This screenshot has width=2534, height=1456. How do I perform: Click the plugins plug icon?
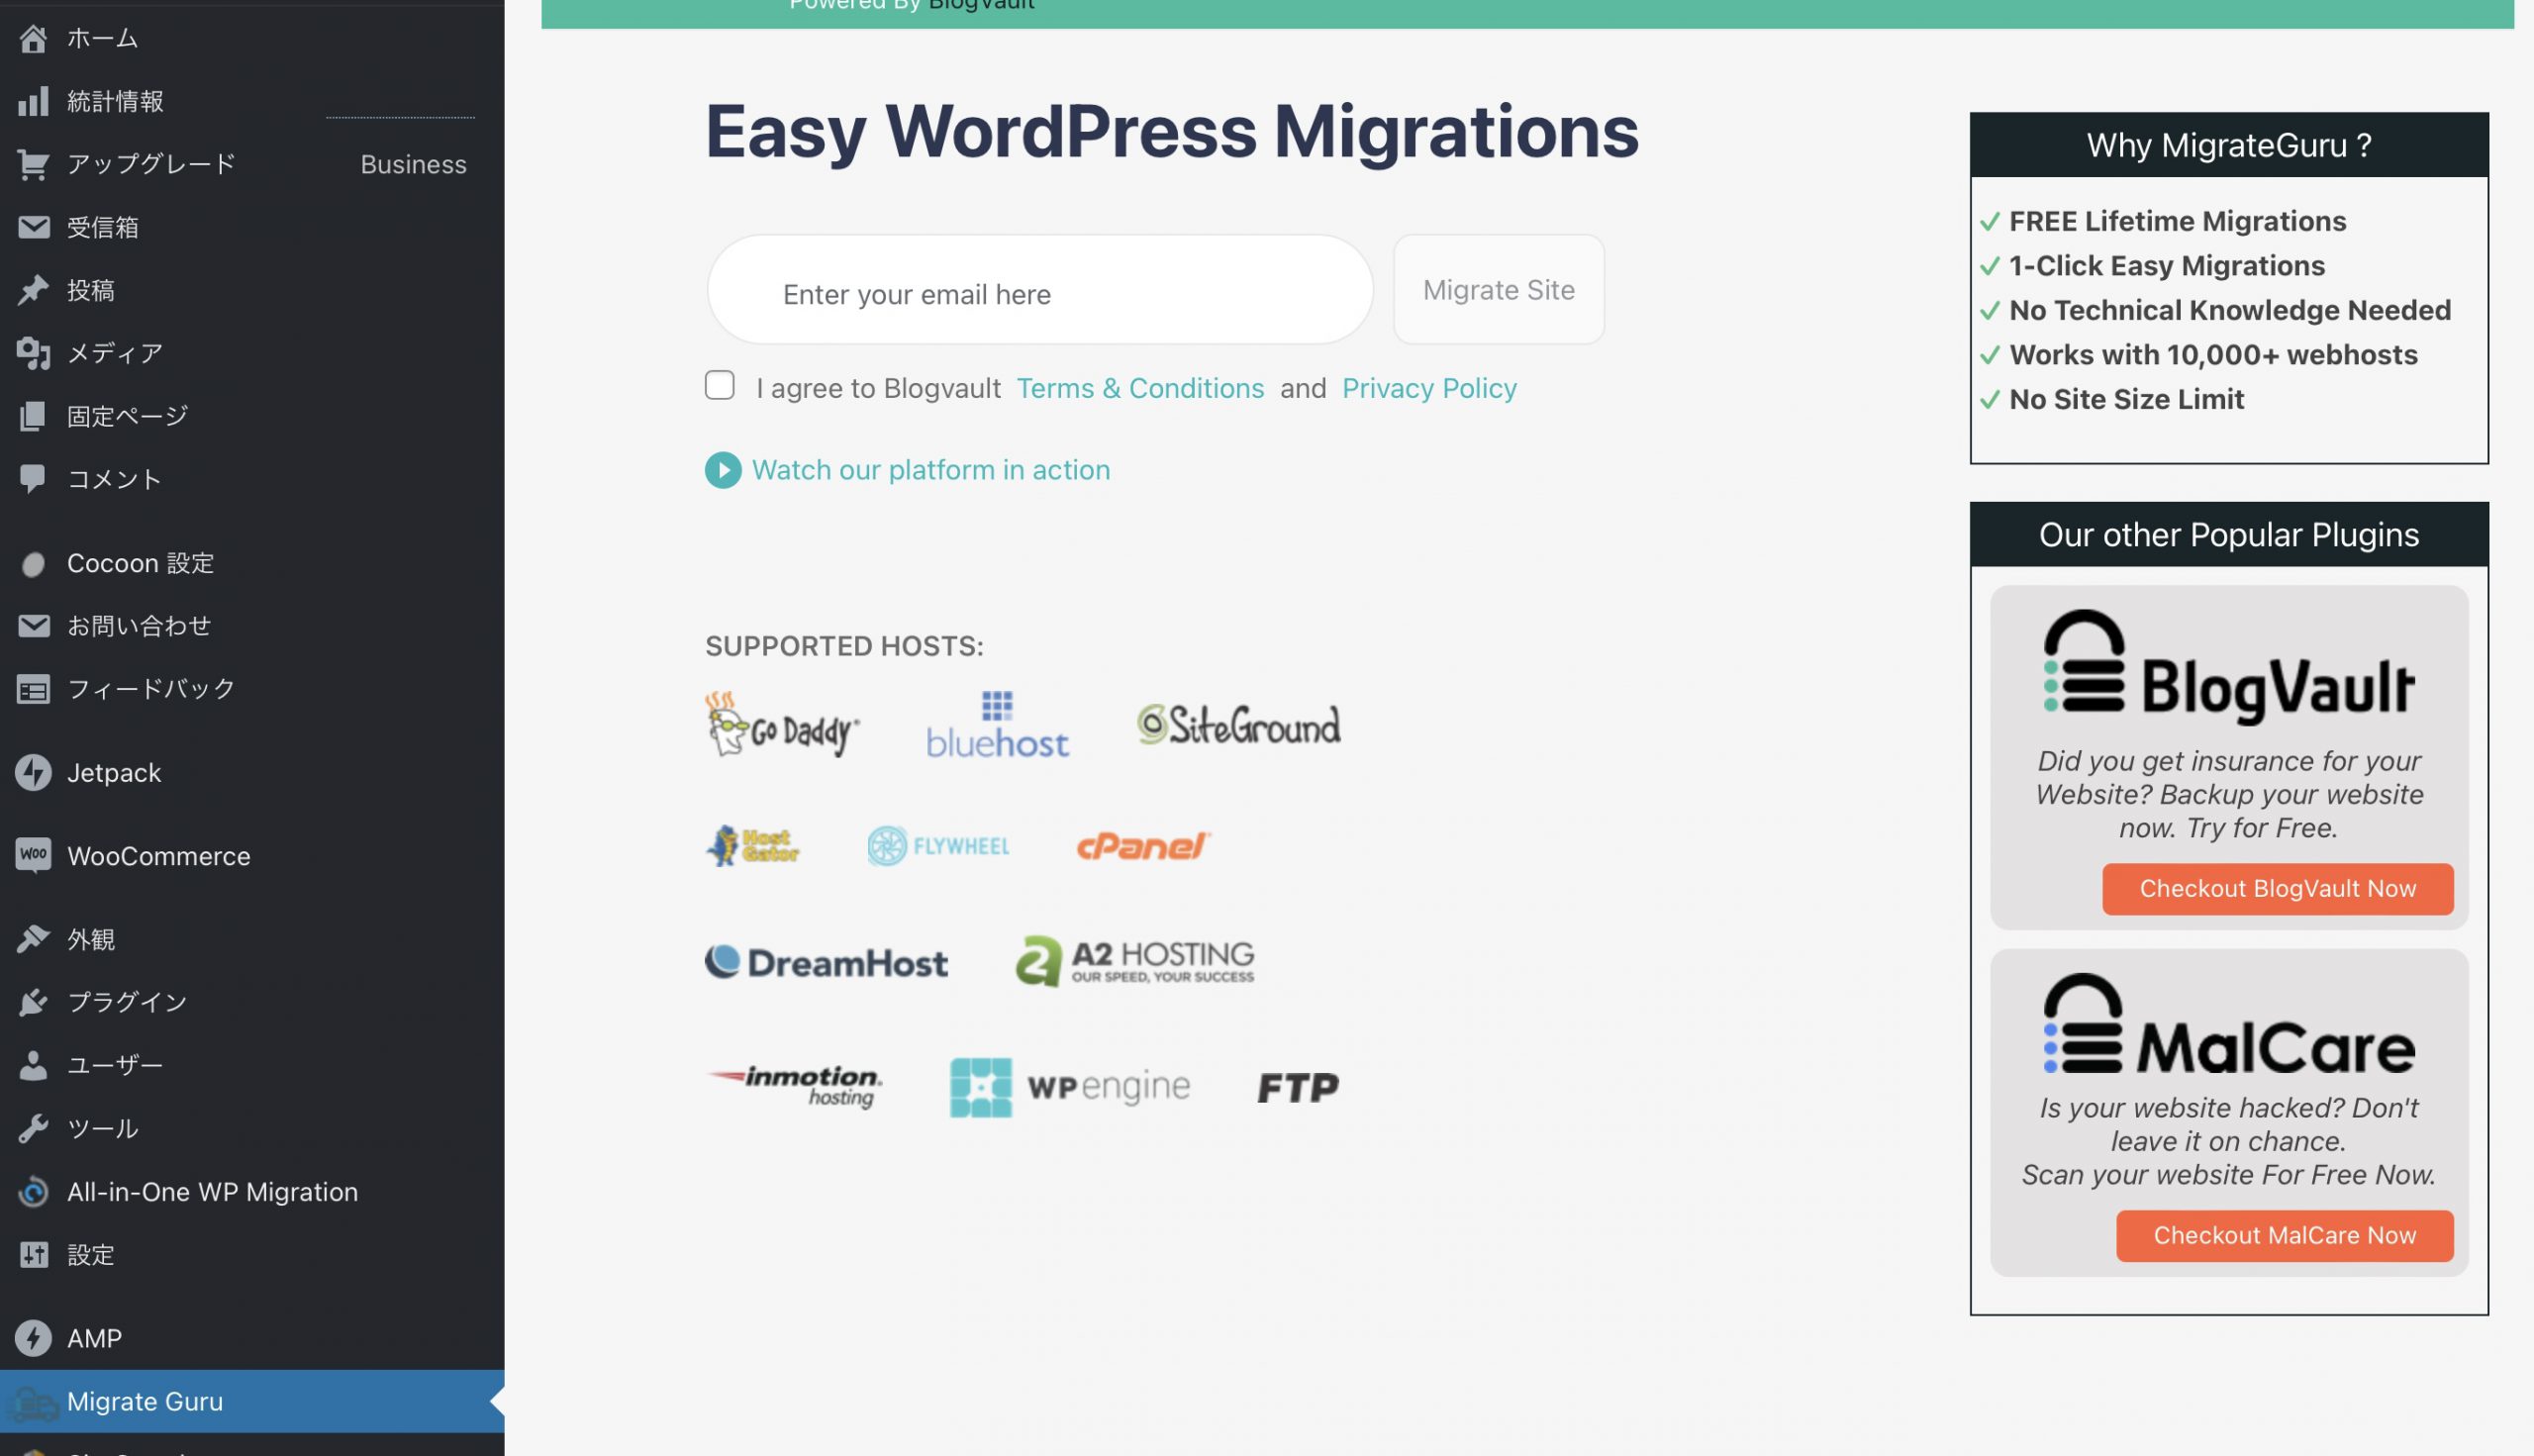coord(33,1002)
